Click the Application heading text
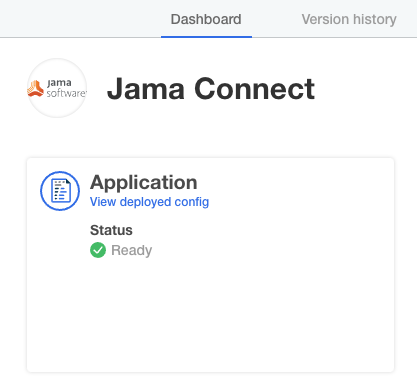The image size is (417, 387). tap(144, 182)
